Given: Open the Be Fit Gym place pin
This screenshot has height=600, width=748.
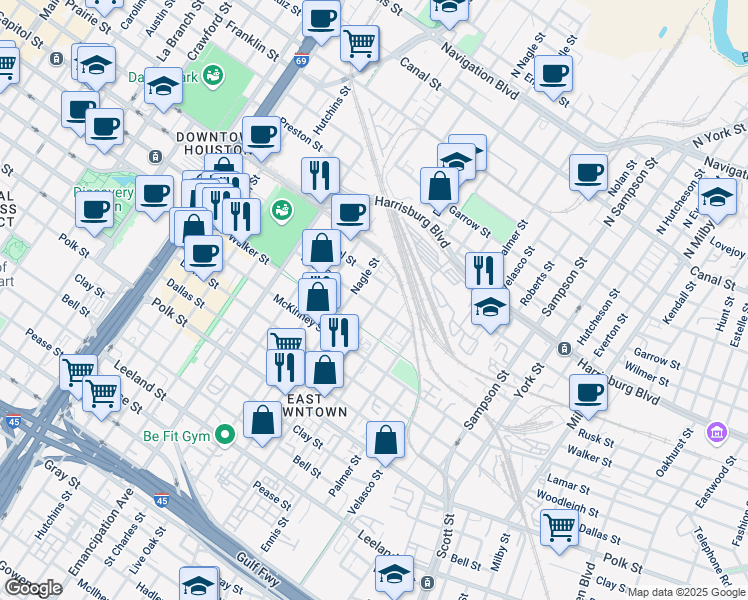Looking at the screenshot, I should pos(225,435).
